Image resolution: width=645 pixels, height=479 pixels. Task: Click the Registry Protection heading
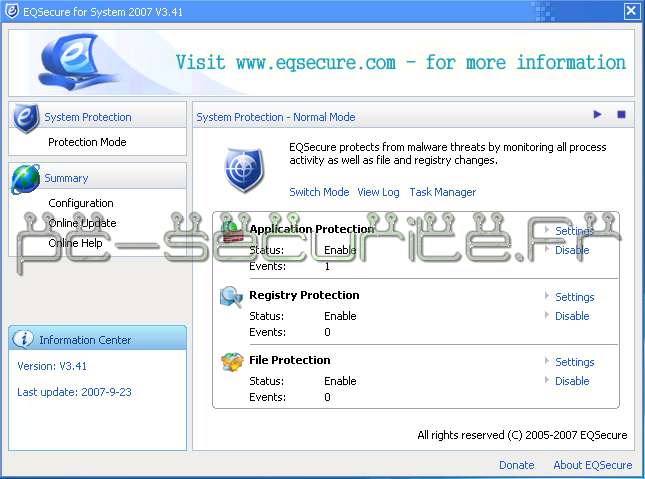(x=304, y=295)
